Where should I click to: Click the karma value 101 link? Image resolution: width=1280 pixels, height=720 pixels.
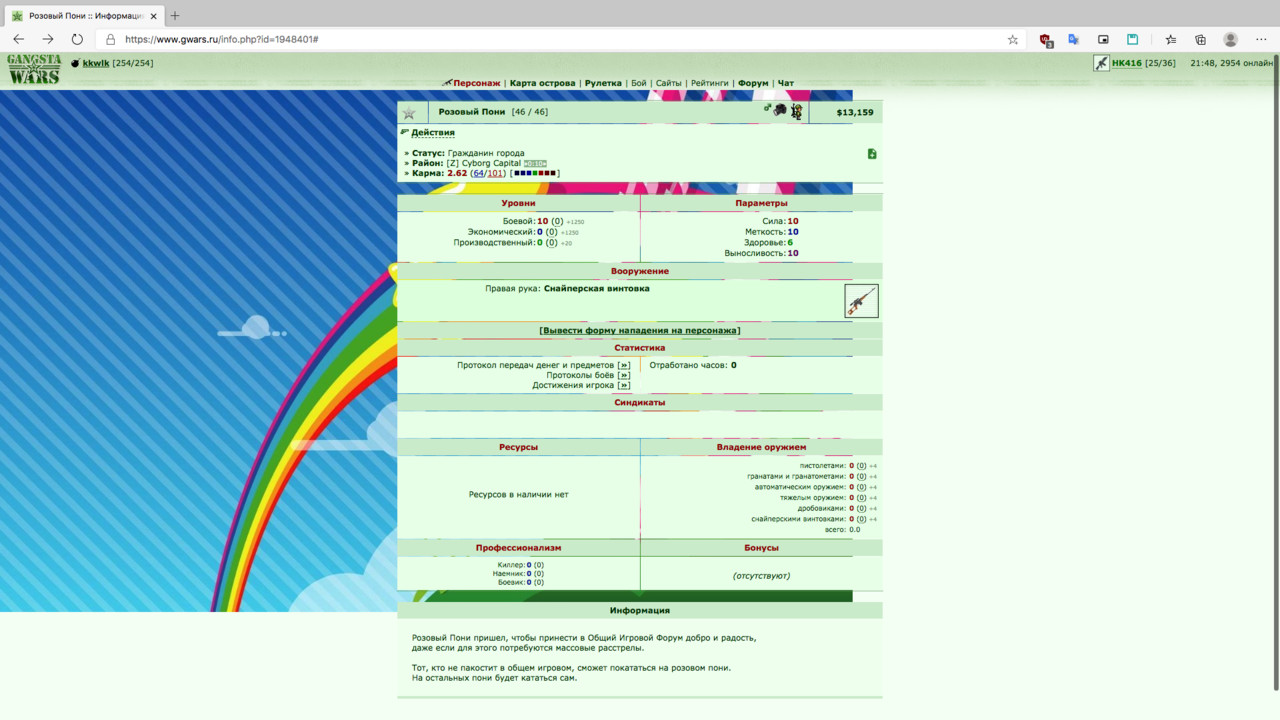point(495,173)
